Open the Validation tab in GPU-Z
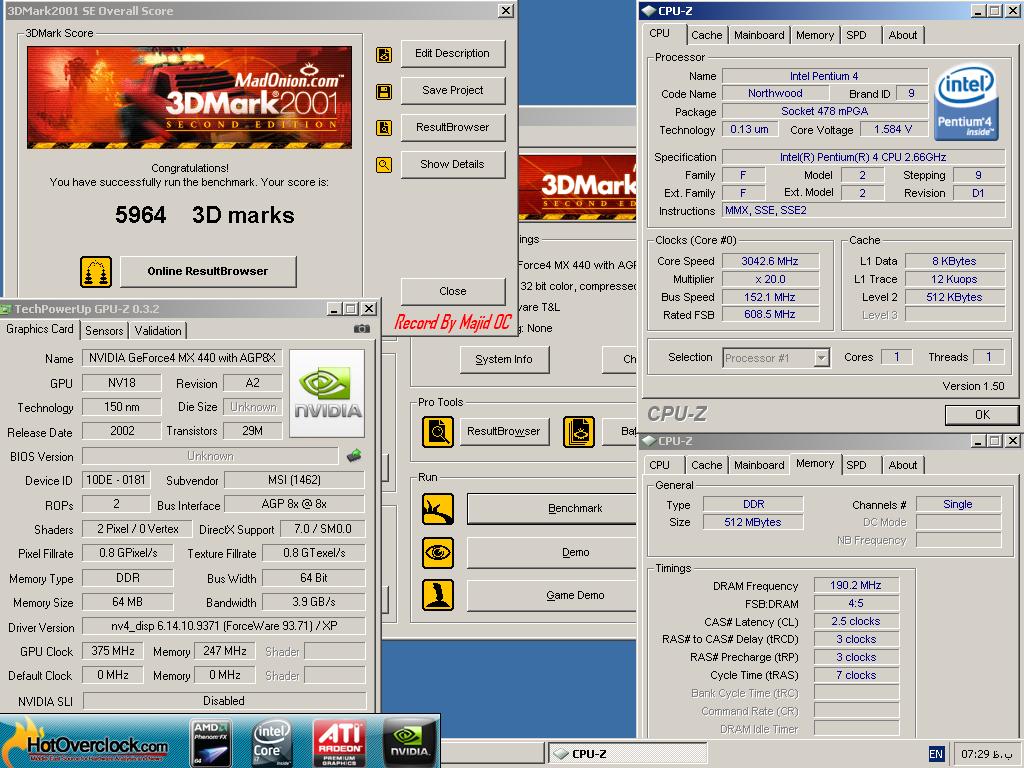Screen dimensions: 1024x768 tap(158, 330)
